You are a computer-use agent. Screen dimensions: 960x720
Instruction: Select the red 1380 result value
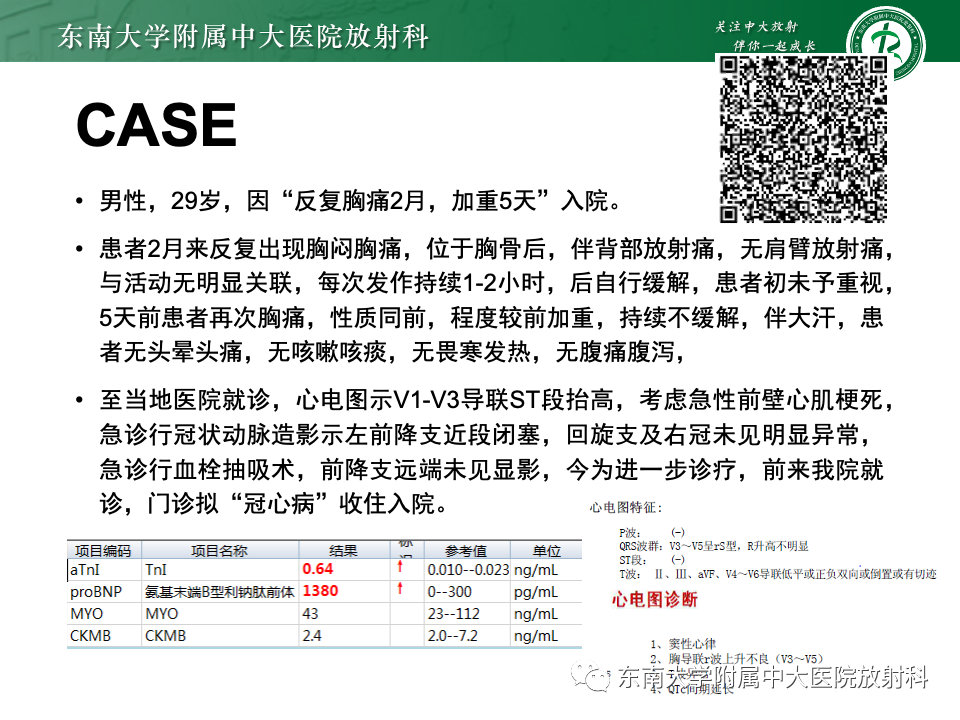coord(320,591)
